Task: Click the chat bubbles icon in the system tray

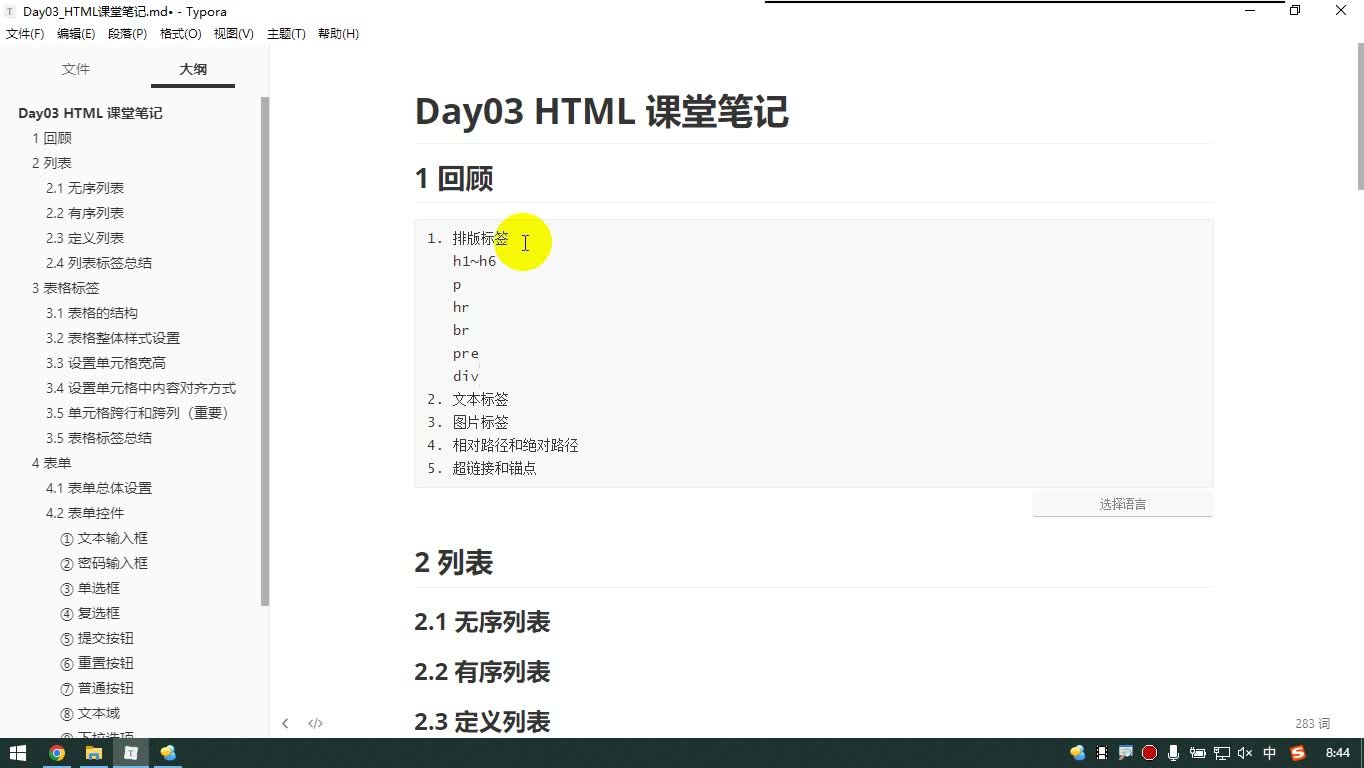Action: [1077, 753]
